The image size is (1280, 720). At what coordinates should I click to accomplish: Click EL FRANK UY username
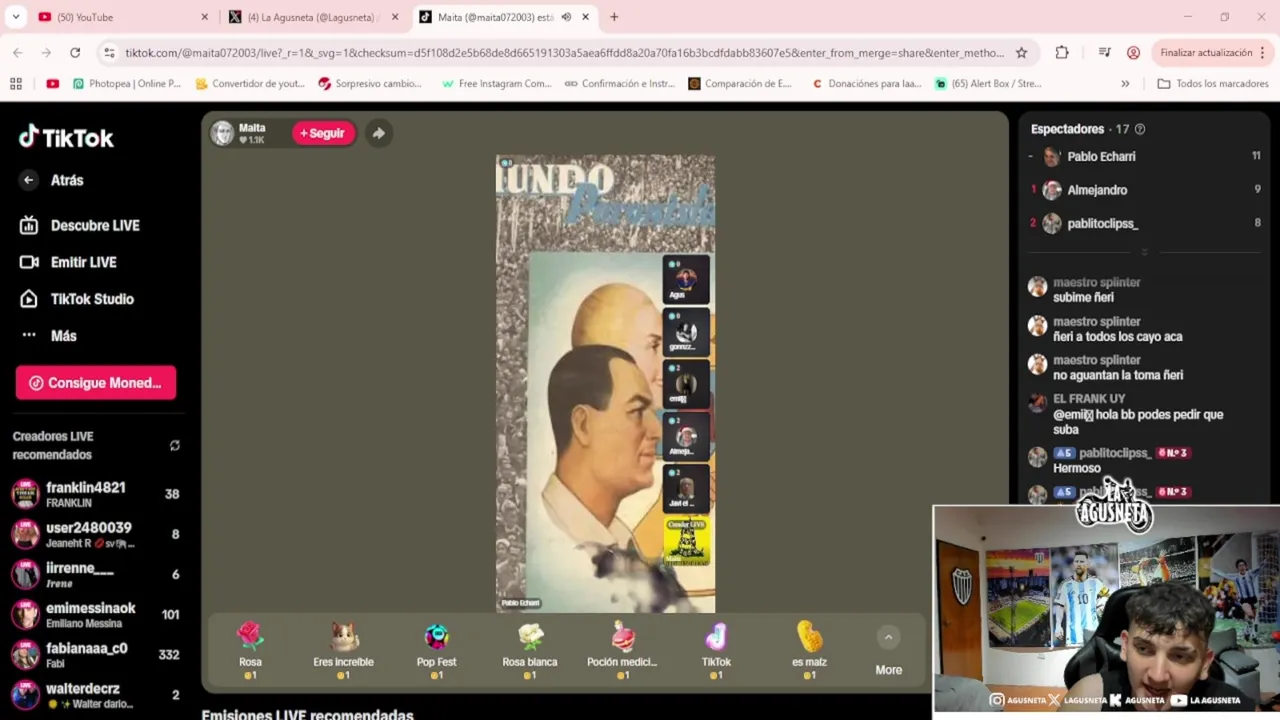(1089, 399)
